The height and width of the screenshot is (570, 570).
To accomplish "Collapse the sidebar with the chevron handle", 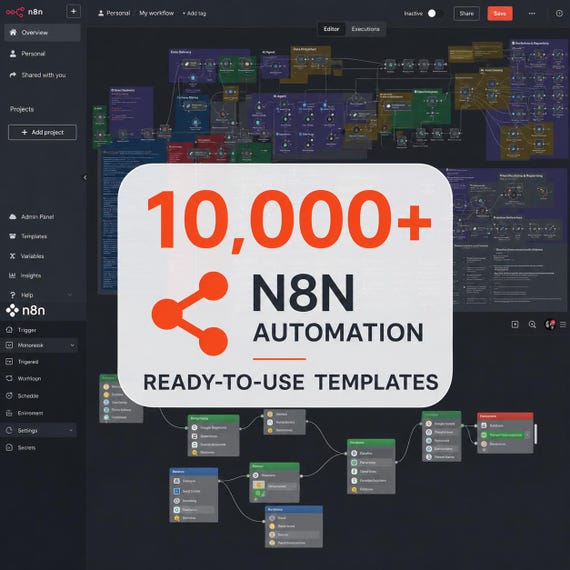I will pyautogui.click(x=85, y=177).
